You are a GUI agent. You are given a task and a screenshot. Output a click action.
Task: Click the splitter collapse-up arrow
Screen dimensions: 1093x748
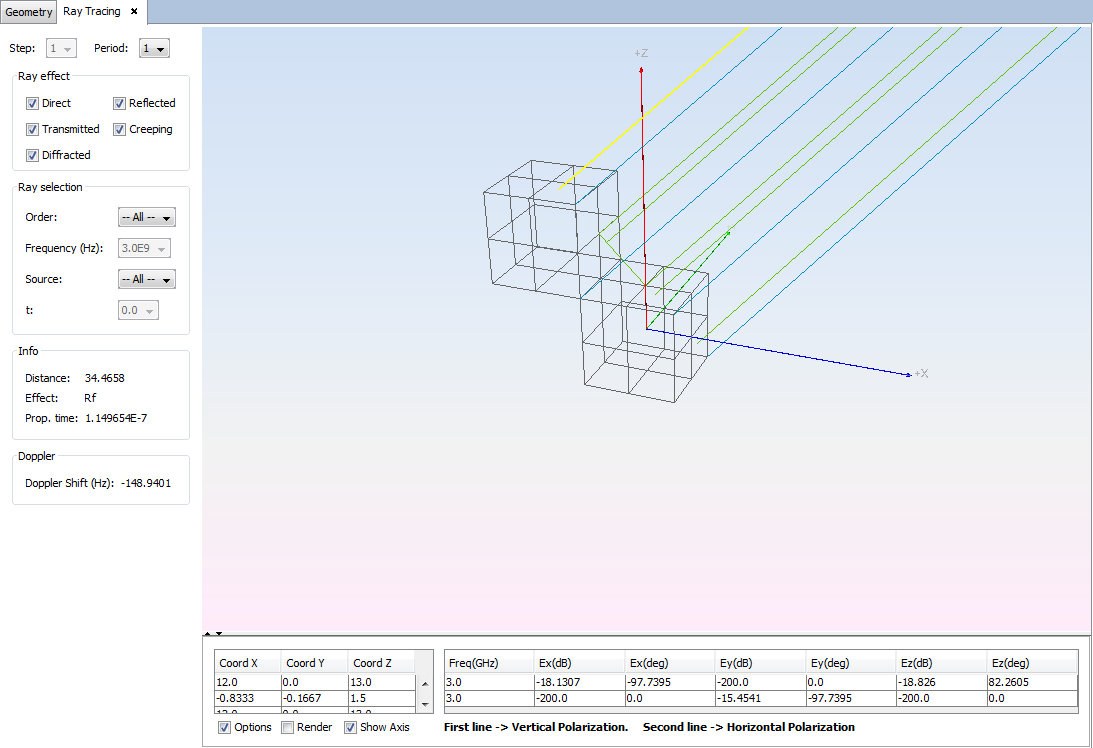207,633
